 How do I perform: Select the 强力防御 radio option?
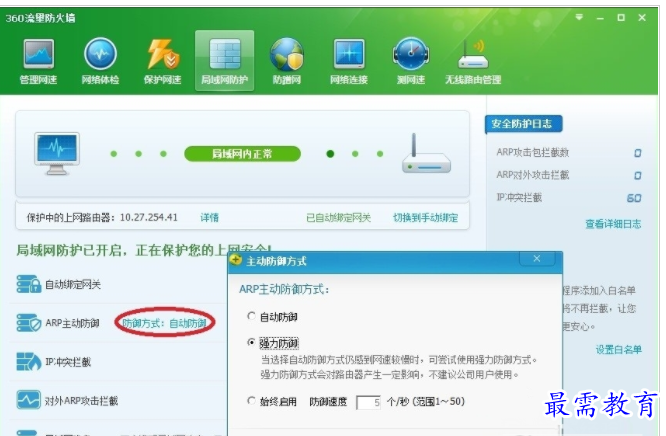pyautogui.click(x=251, y=343)
